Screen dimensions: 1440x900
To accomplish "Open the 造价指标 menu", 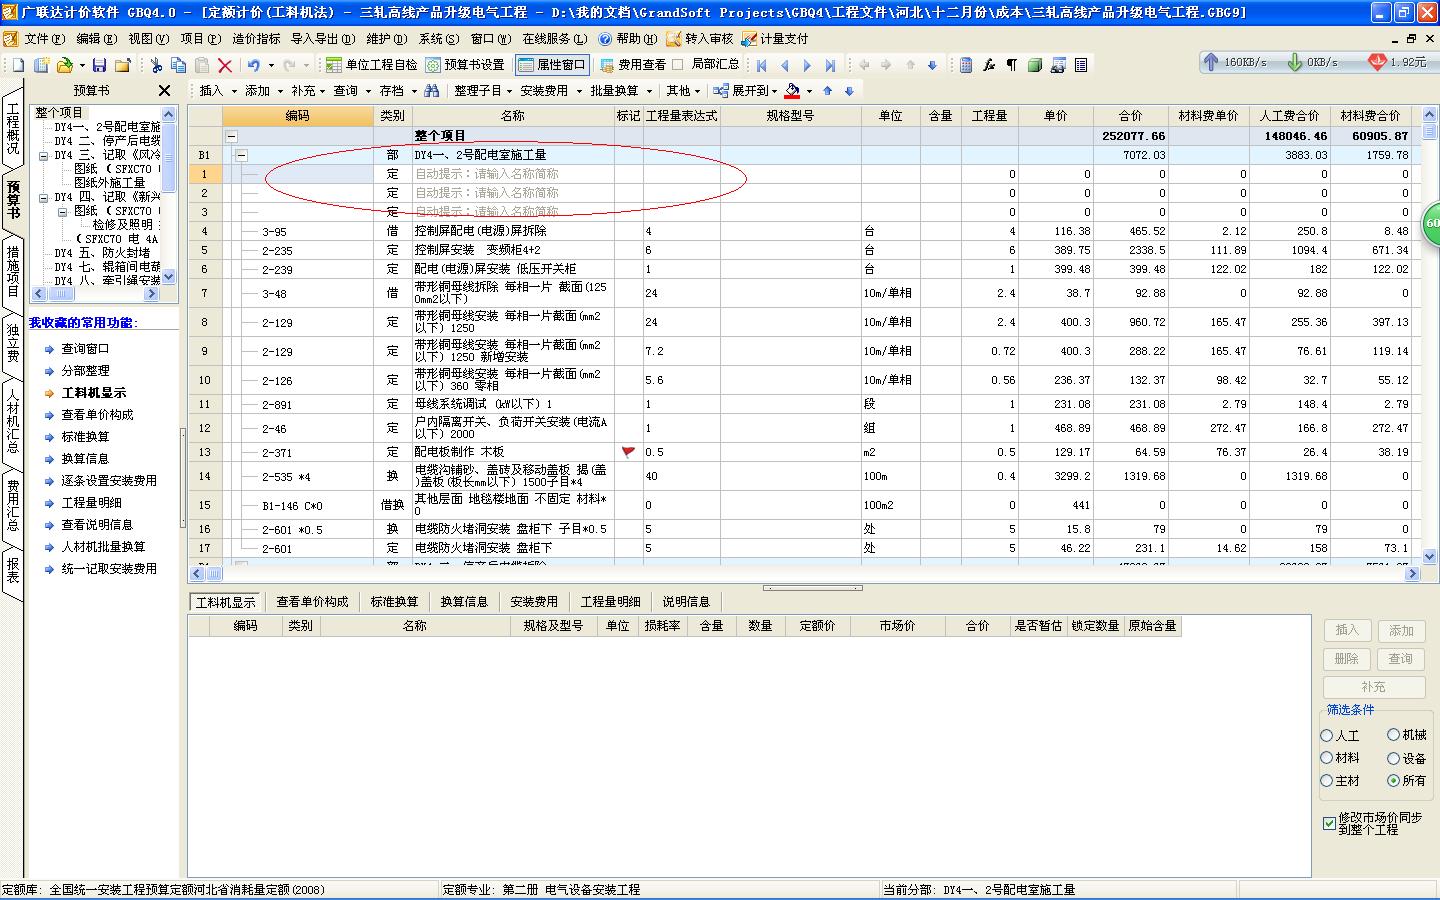I will click(x=256, y=38).
